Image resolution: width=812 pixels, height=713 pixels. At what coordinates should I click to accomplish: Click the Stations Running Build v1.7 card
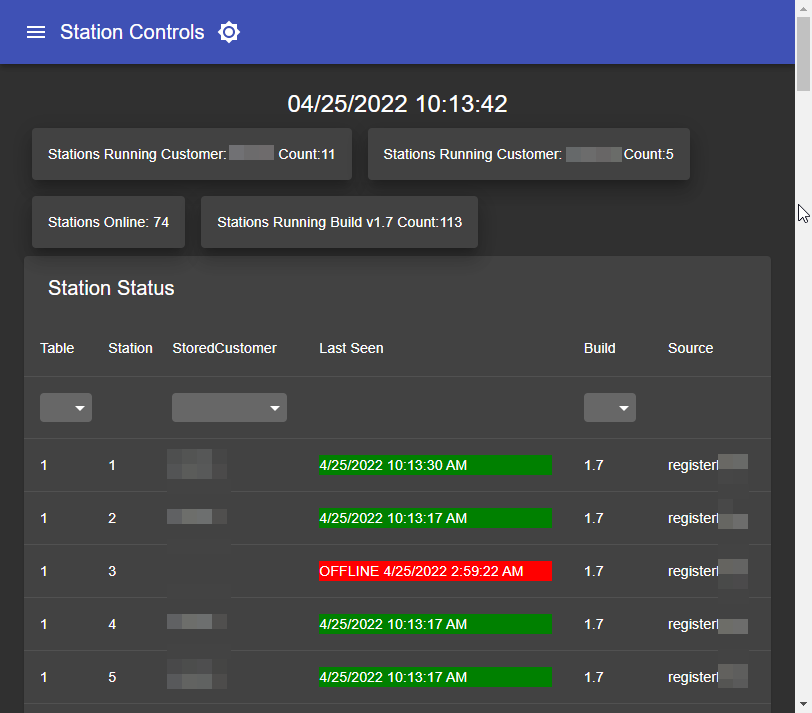[x=339, y=222]
